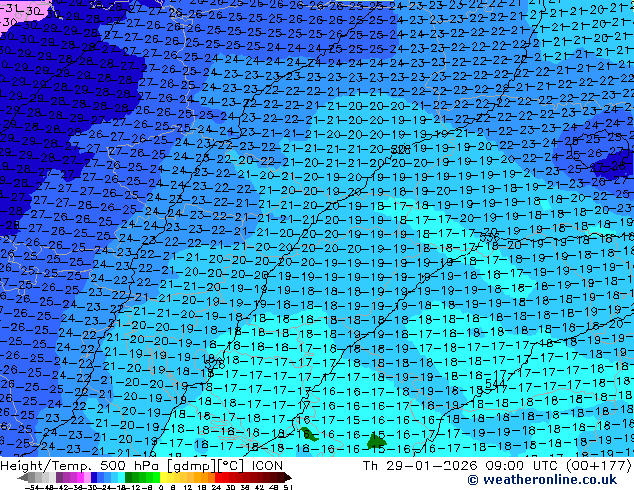The width and height of the screenshot is (634, 490).
Task: Click the right arrow end of the color legend
Action: [x=288, y=478]
